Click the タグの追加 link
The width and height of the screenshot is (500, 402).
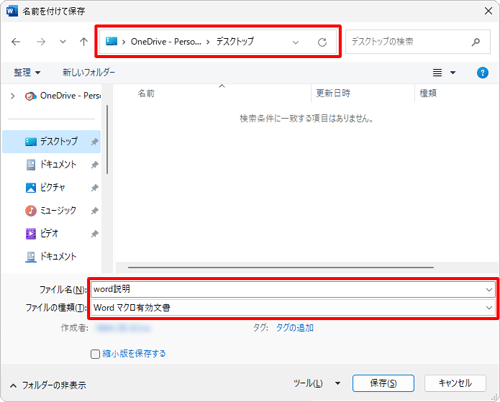pyautogui.click(x=295, y=328)
